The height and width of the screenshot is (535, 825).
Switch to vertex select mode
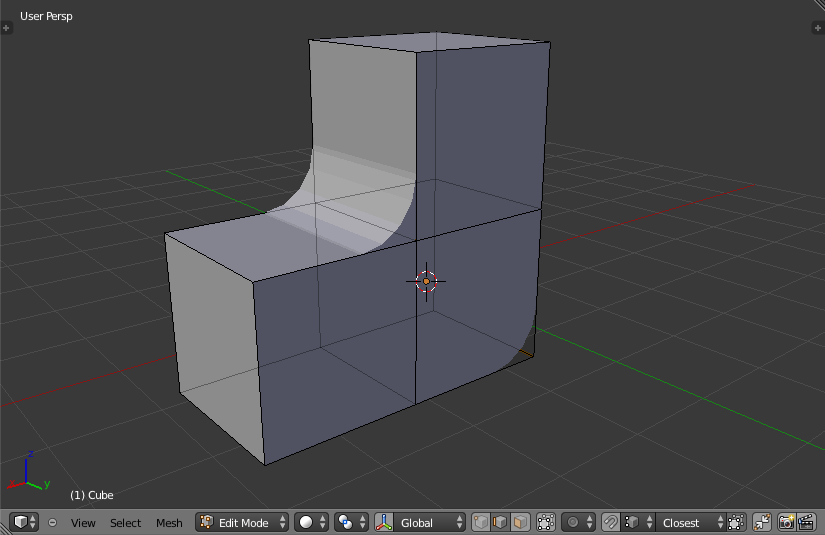pyautogui.click(x=481, y=522)
